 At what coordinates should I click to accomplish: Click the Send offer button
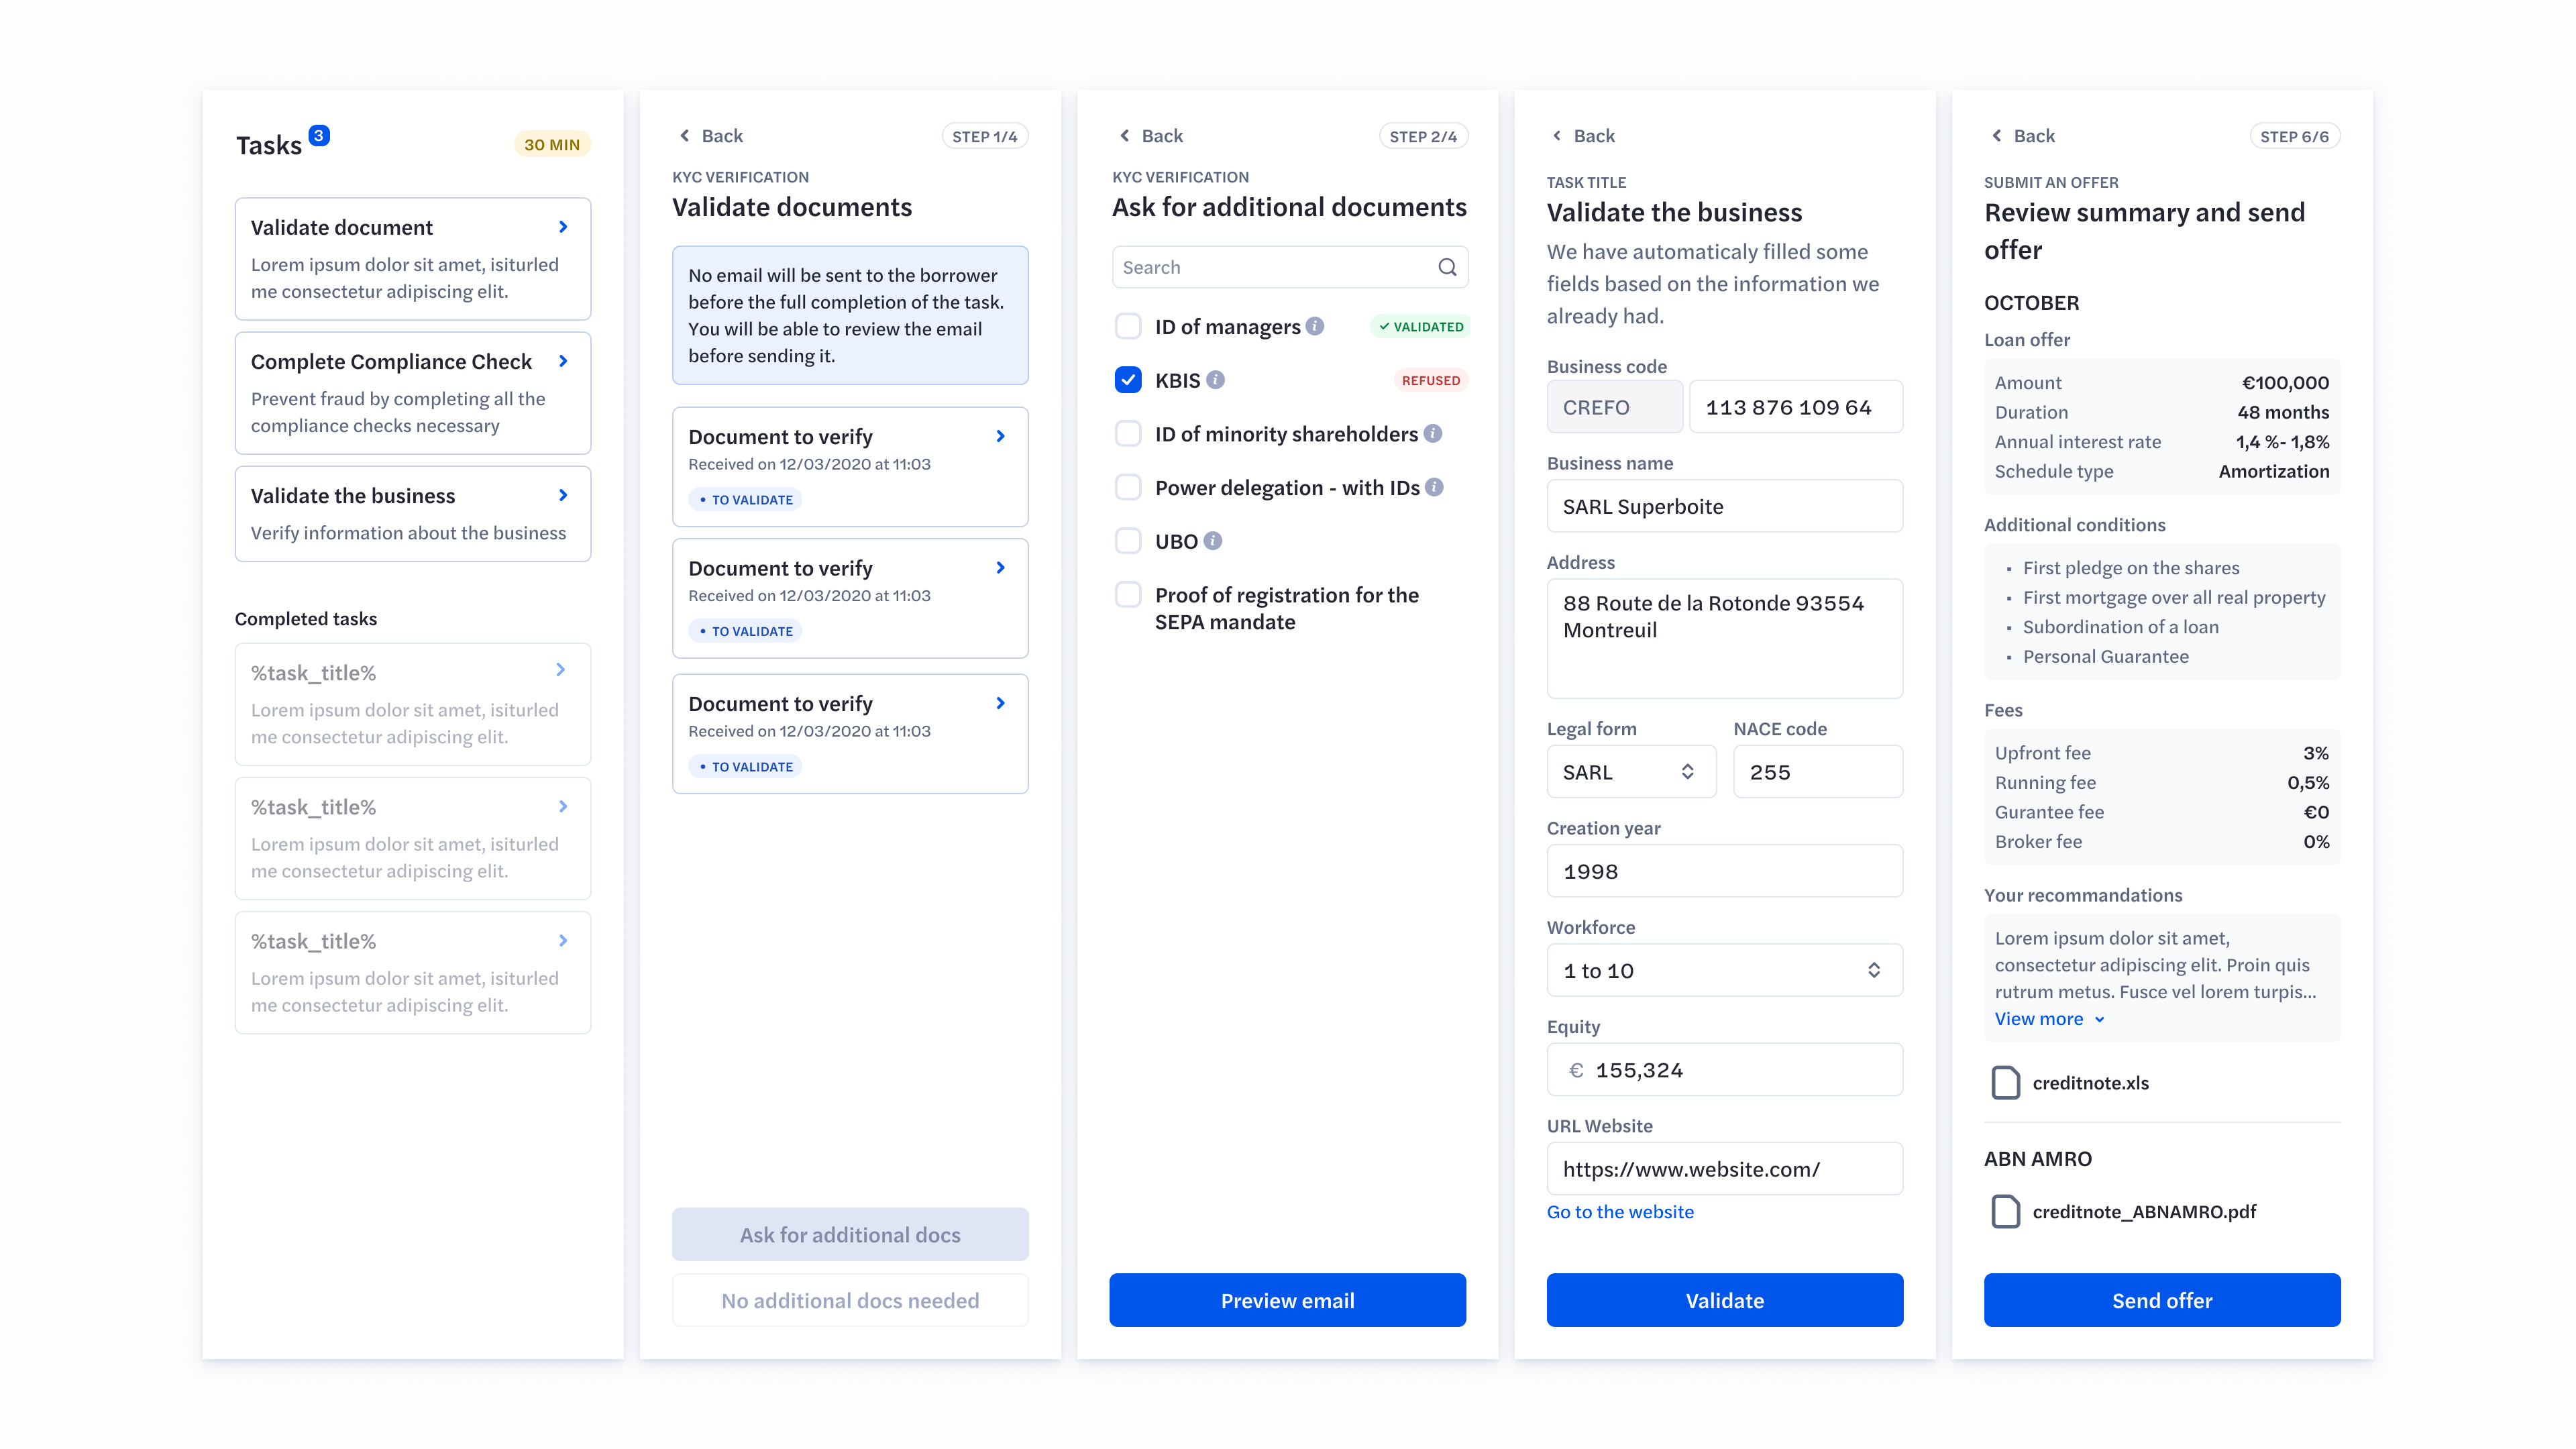(2162, 1300)
